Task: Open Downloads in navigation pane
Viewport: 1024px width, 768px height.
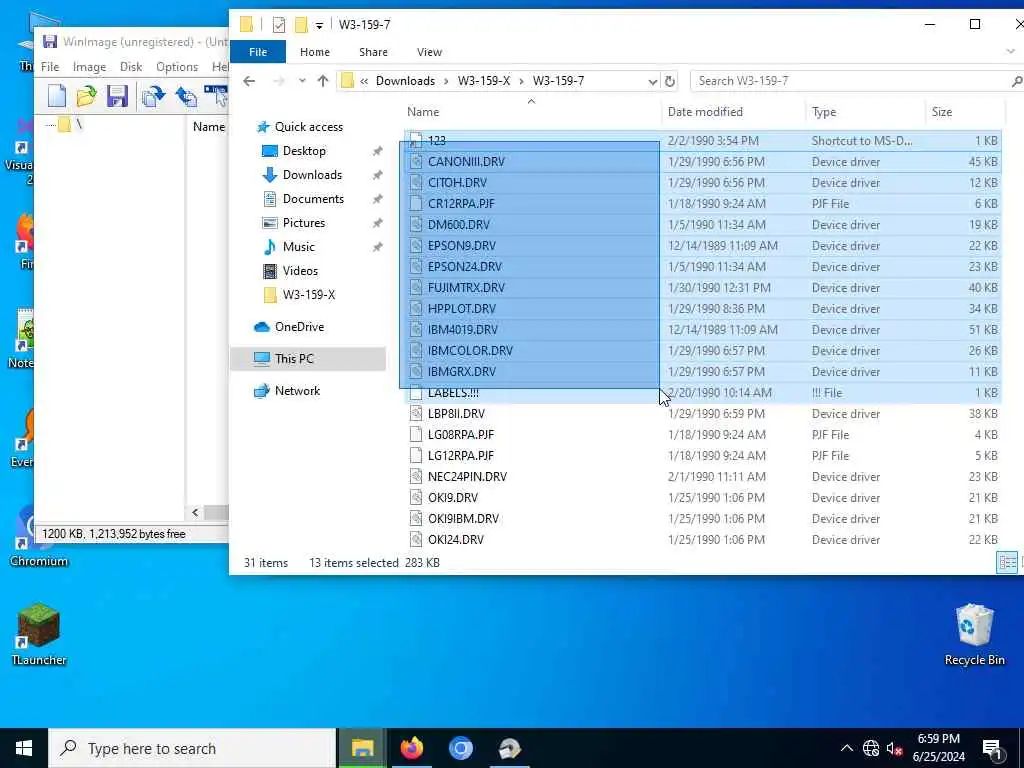Action: [x=302, y=175]
